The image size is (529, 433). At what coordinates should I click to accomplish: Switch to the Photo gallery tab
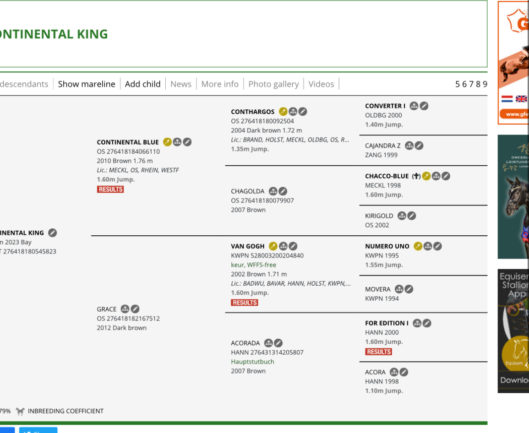pos(274,84)
